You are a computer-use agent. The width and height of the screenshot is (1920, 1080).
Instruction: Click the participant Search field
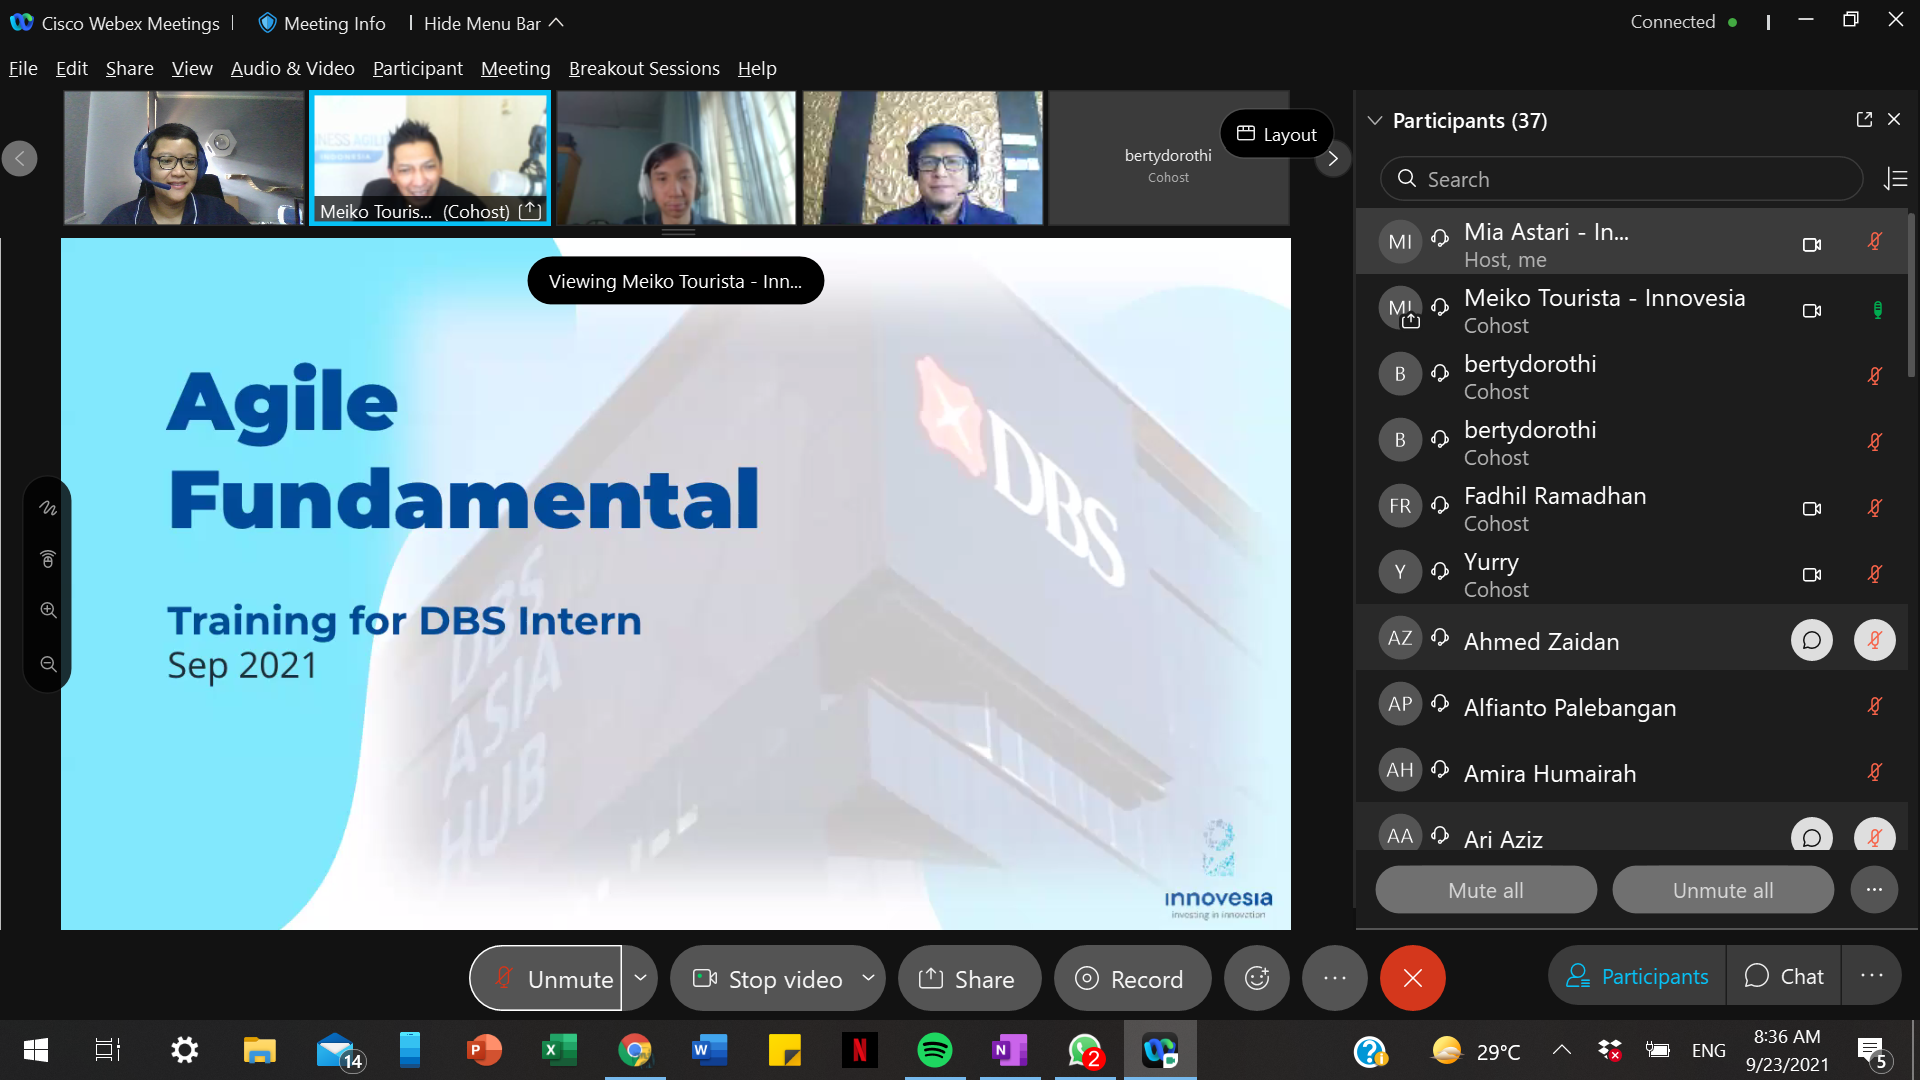point(1620,179)
